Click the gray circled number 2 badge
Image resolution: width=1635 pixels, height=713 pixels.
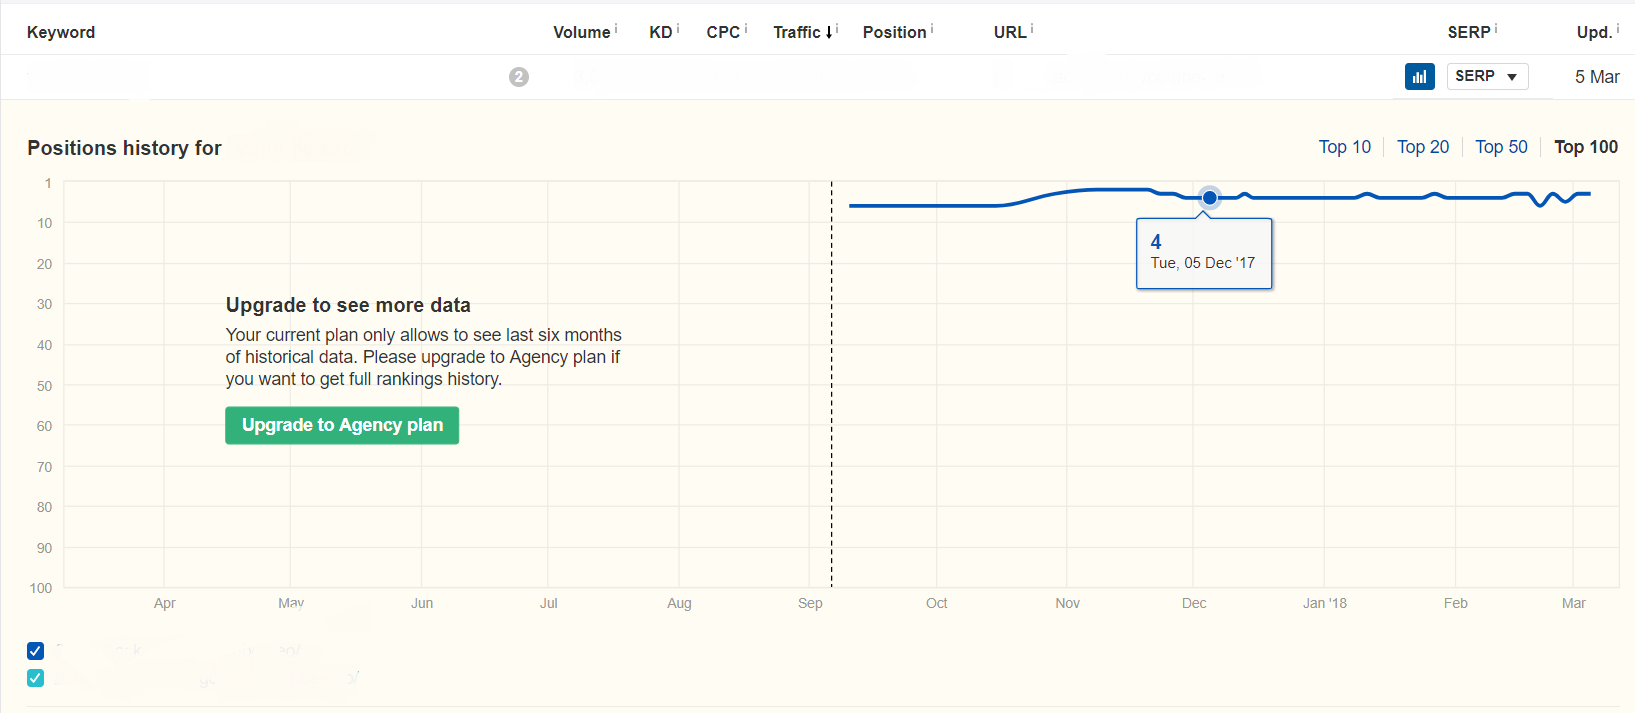tap(519, 77)
